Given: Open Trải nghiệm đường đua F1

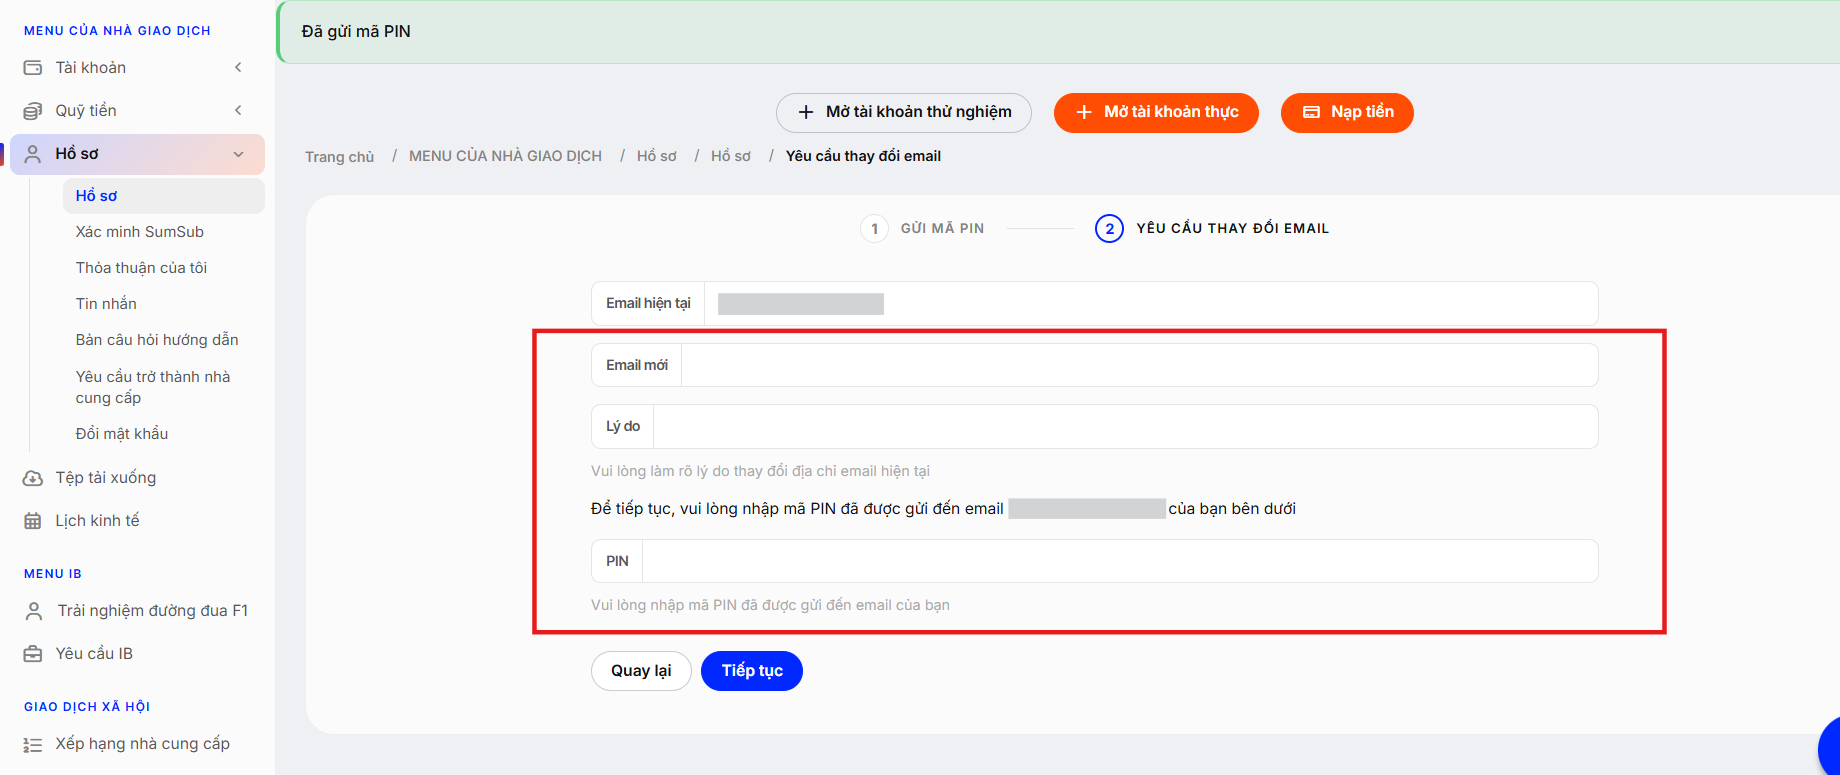Looking at the screenshot, I should (153, 611).
